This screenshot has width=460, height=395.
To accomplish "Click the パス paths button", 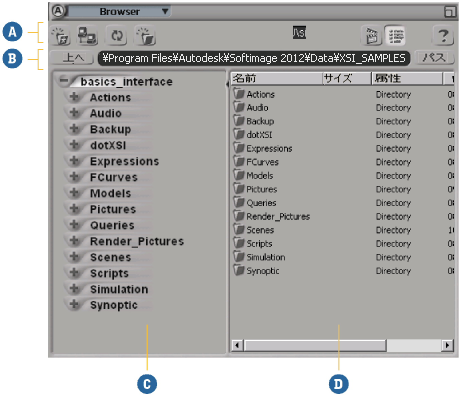I will point(434,58).
